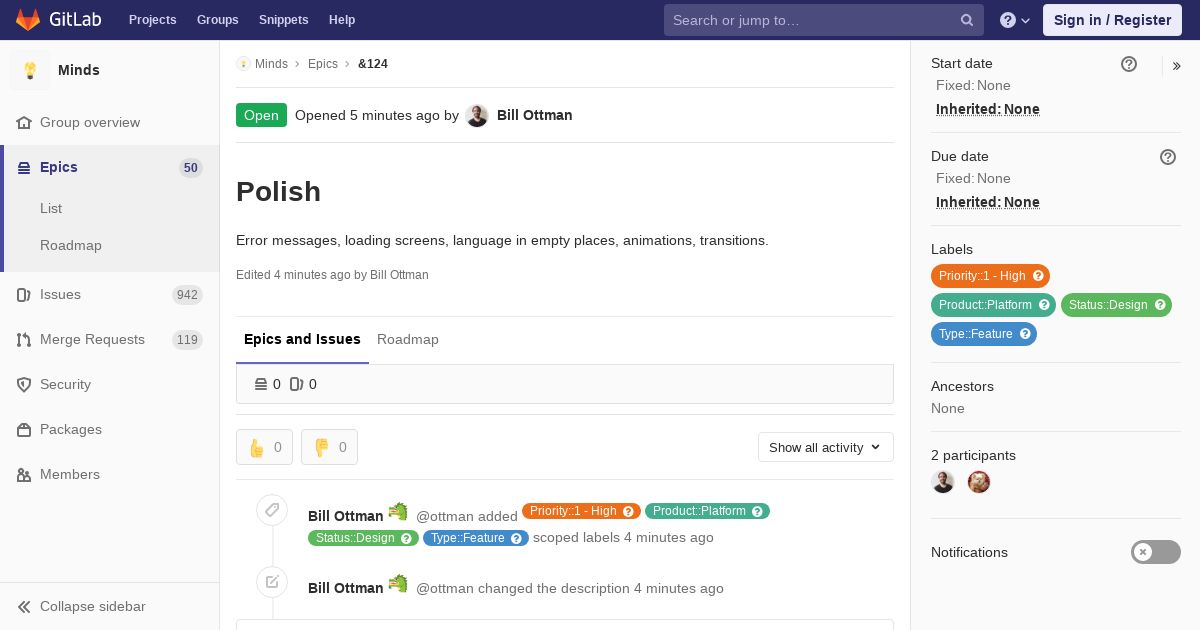Click the Priority::1 - High label help icon
The width and height of the screenshot is (1200, 630).
click(1038, 276)
